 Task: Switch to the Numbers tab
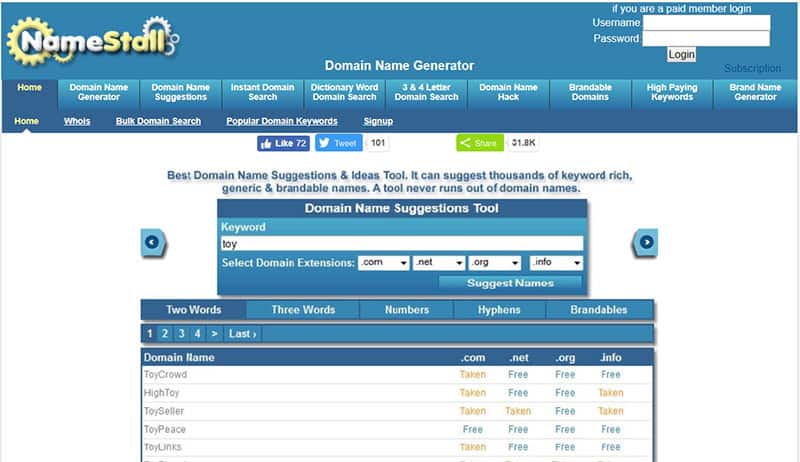click(407, 310)
